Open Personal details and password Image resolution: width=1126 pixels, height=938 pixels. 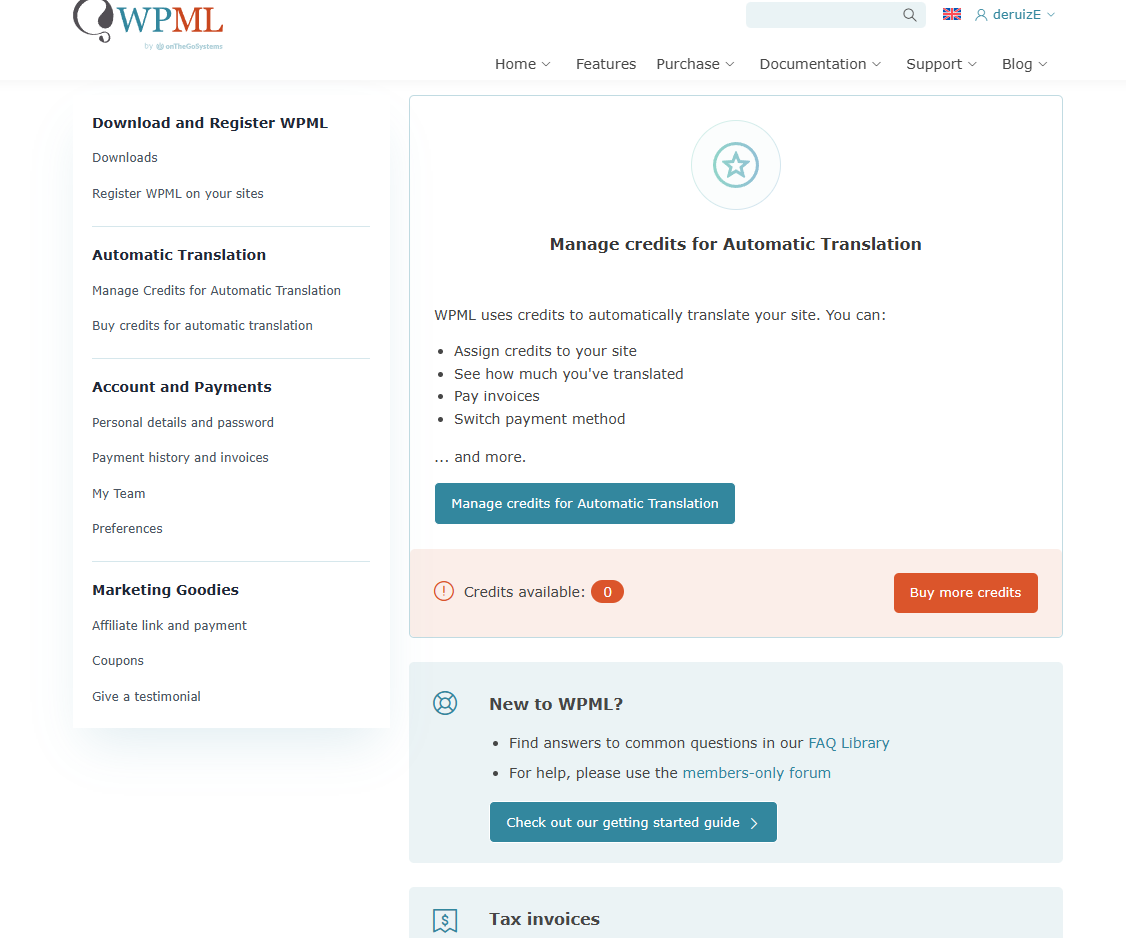(182, 422)
